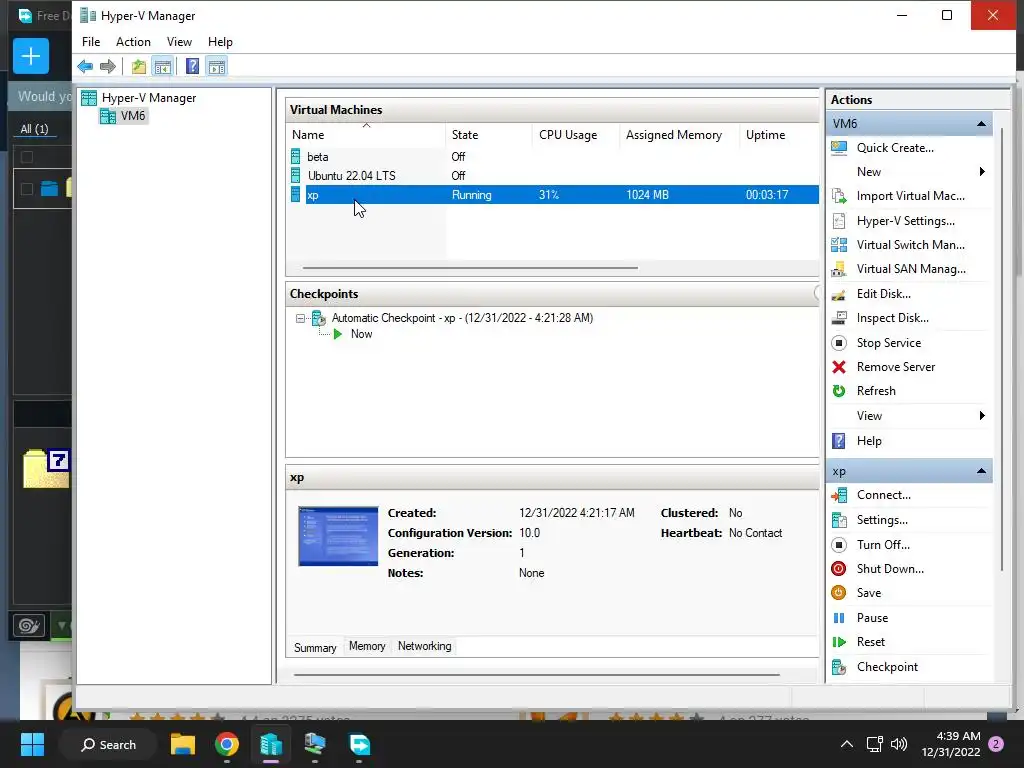Pause the xp virtual machine
This screenshot has width=1024, height=768.
pos(872,618)
